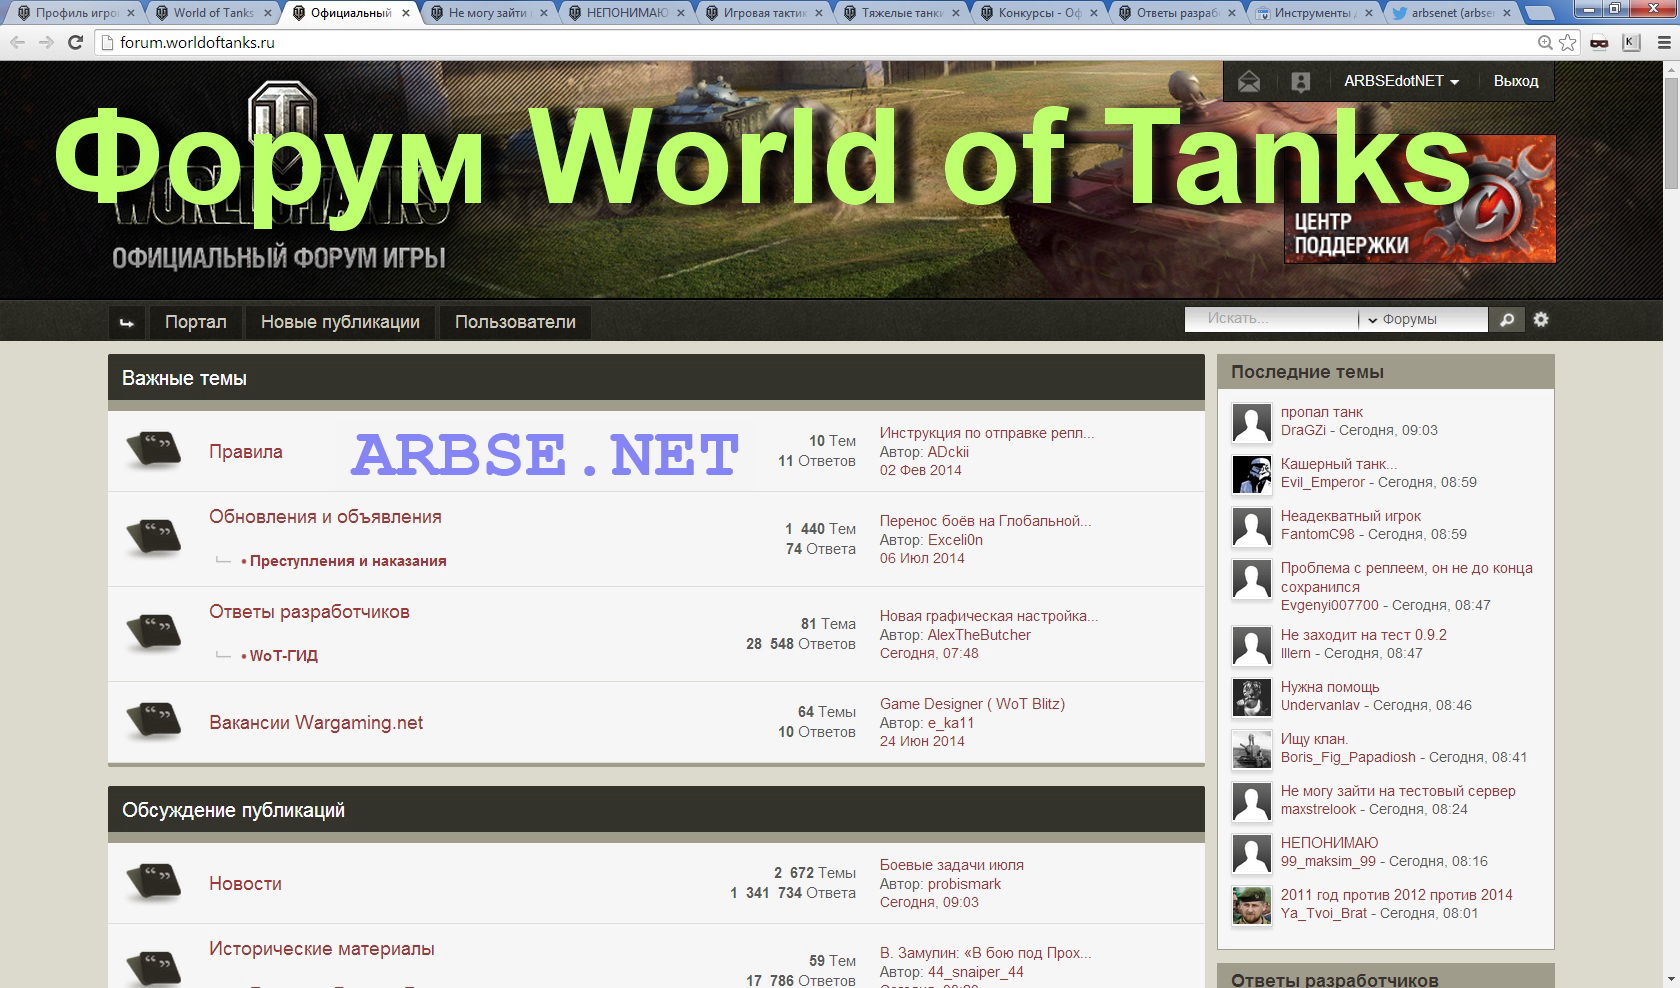Open Chrome hamburger menu
The image size is (1680, 988).
[x=1664, y=42]
